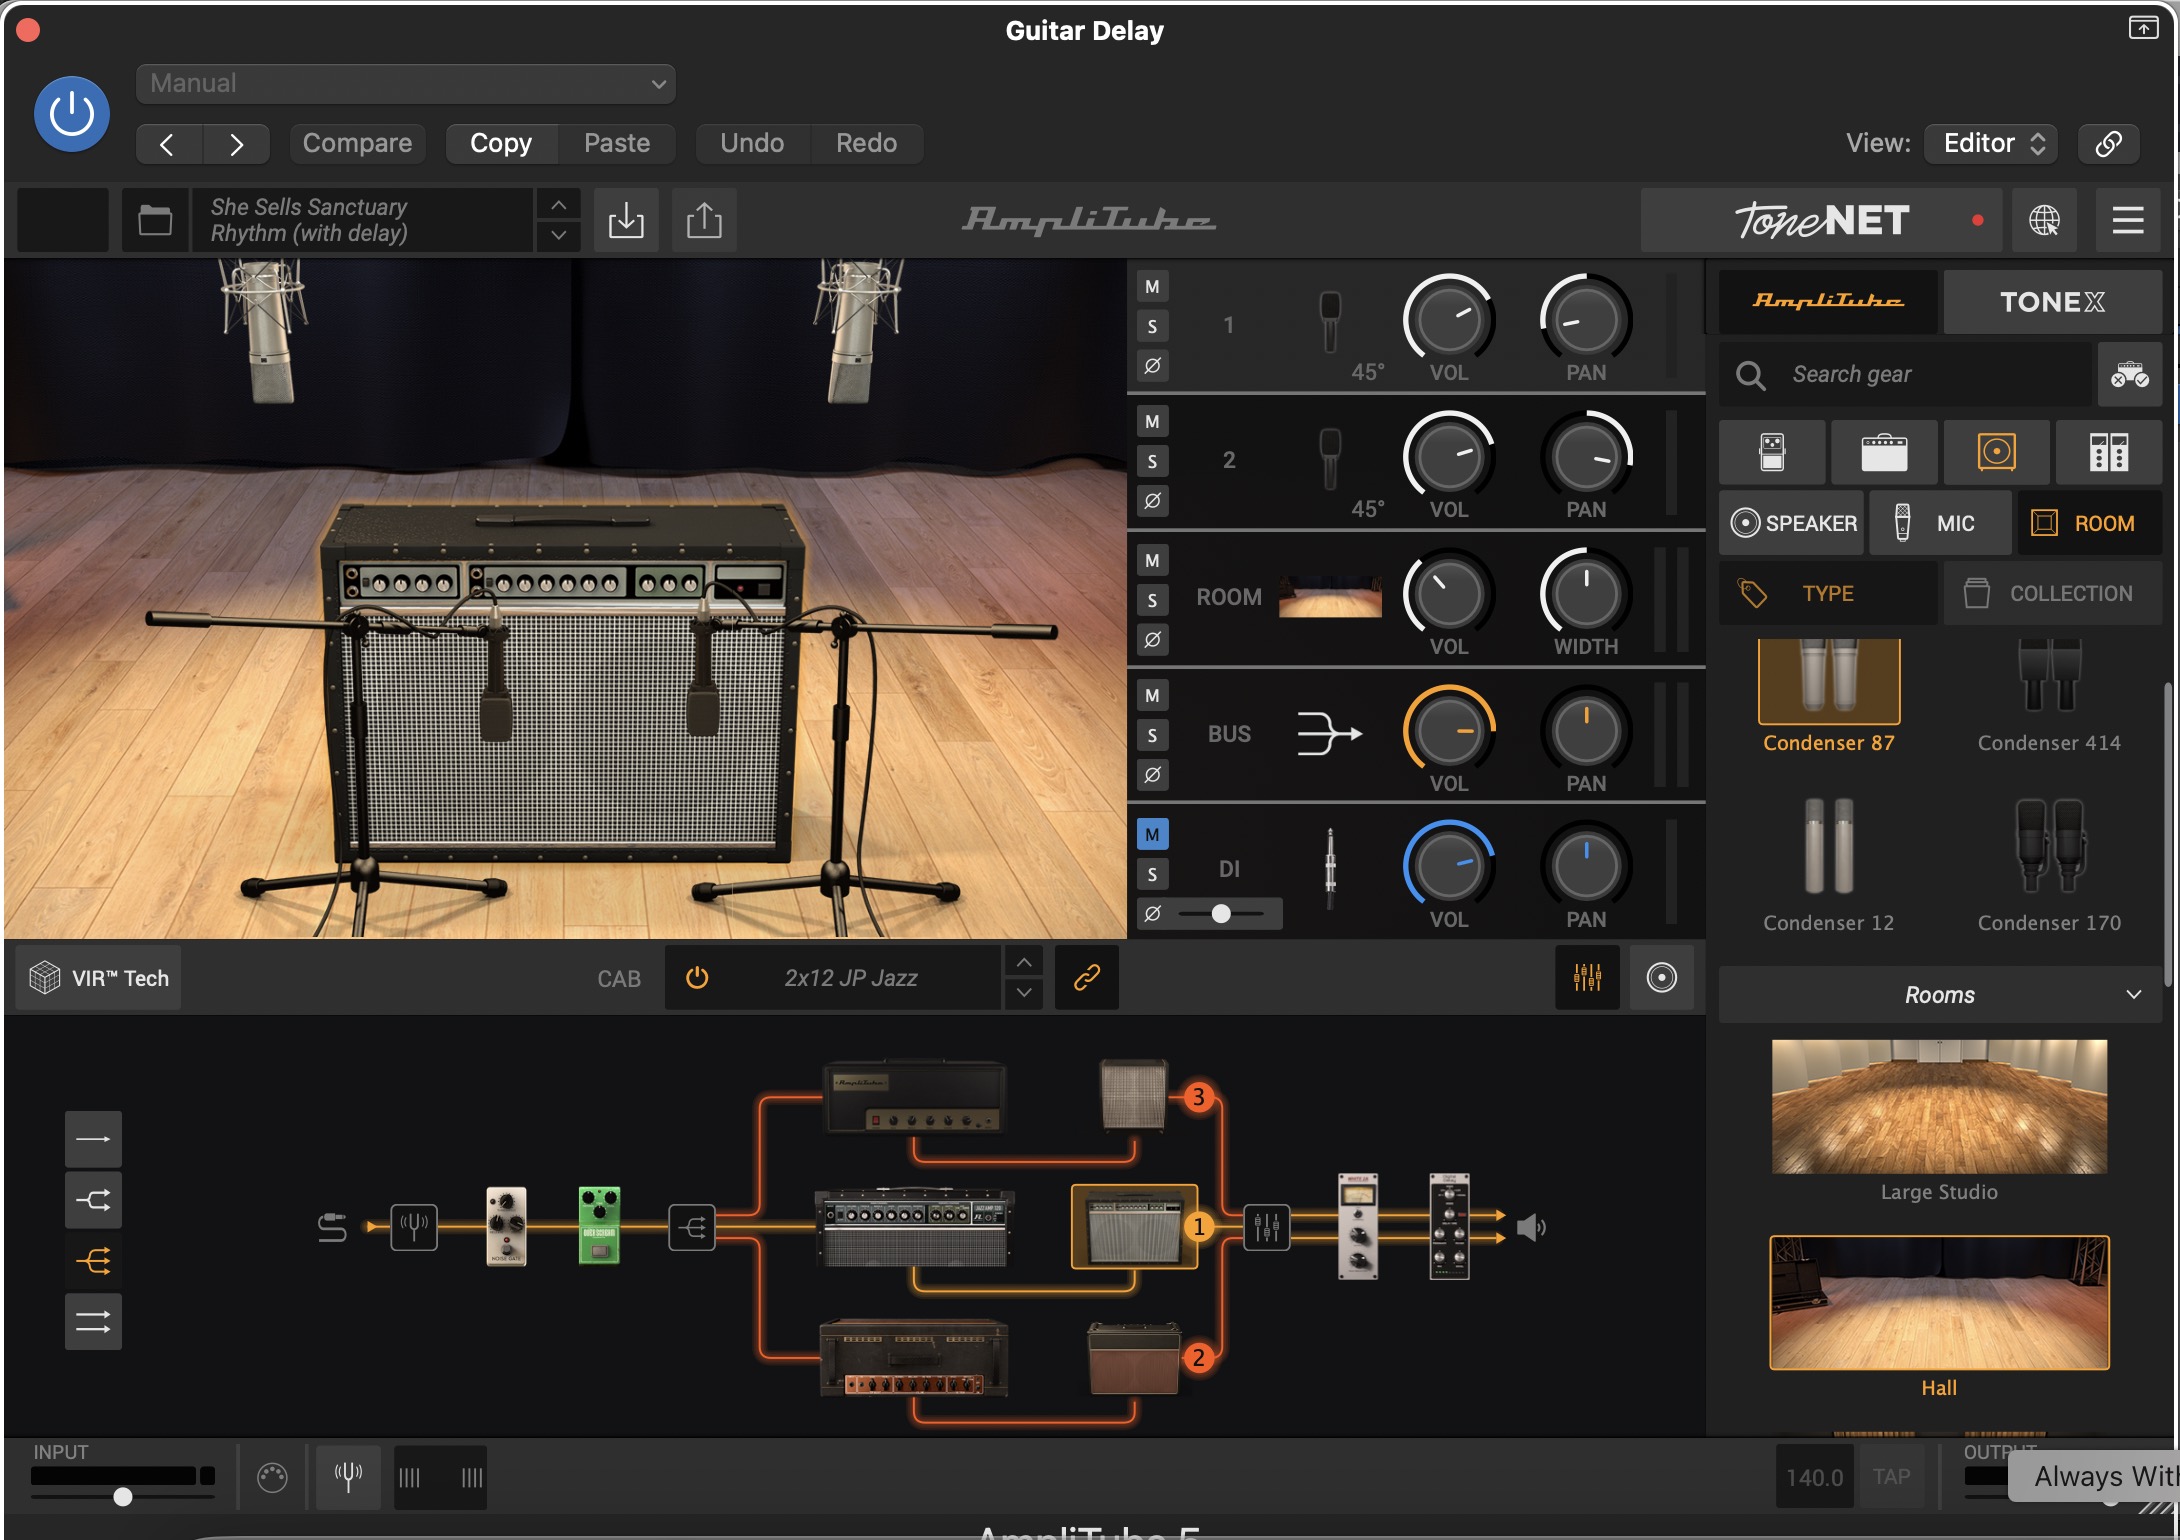Viewport: 2180px width, 1540px height.
Task: Go to next preset arrow
Action: (236, 144)
